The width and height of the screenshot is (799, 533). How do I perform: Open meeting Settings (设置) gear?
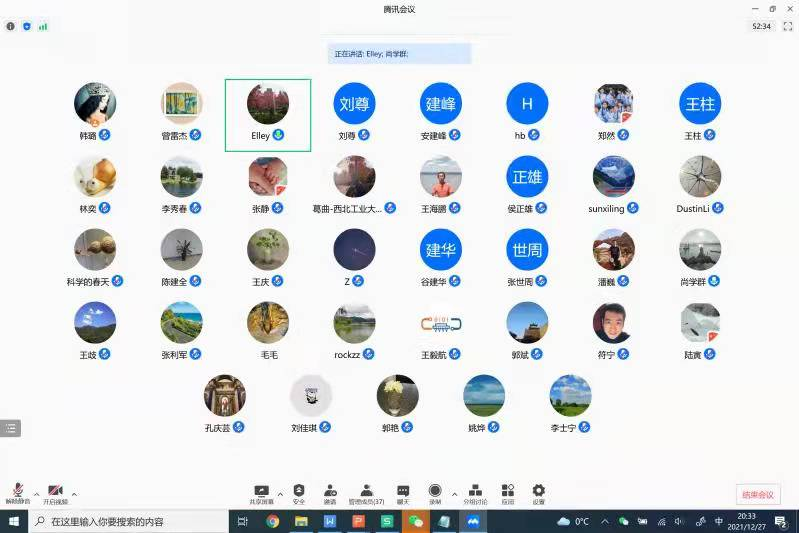[539, 492]
